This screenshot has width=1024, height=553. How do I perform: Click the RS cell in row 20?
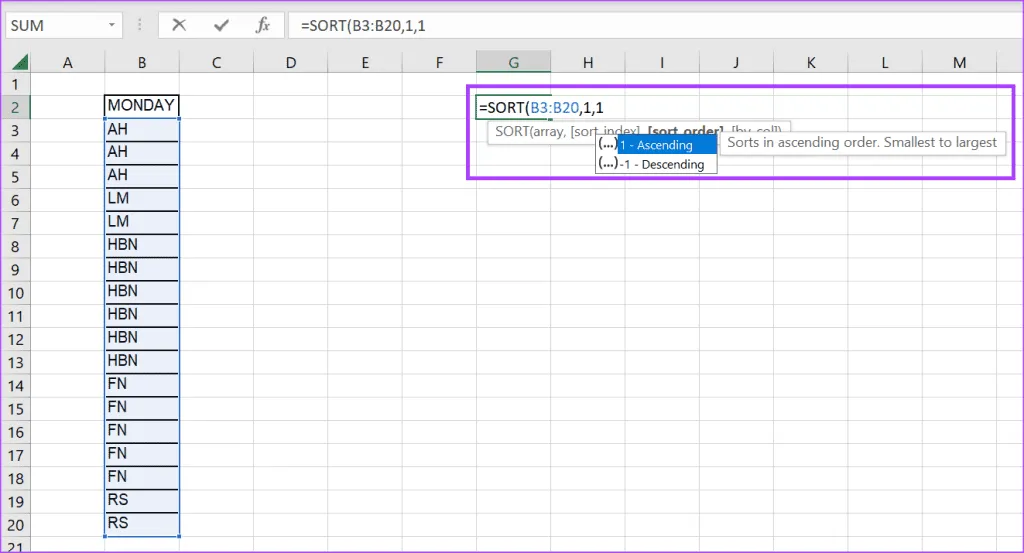point(142,523)
